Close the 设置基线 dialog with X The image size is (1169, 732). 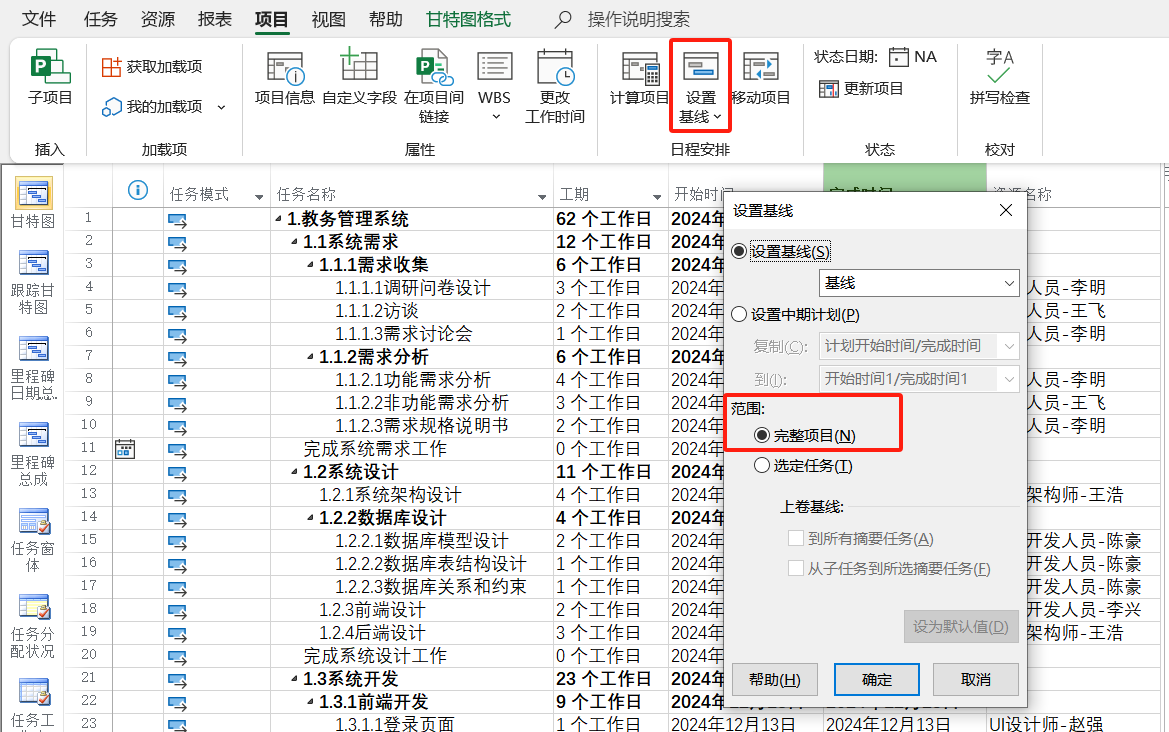(1006, 210)
